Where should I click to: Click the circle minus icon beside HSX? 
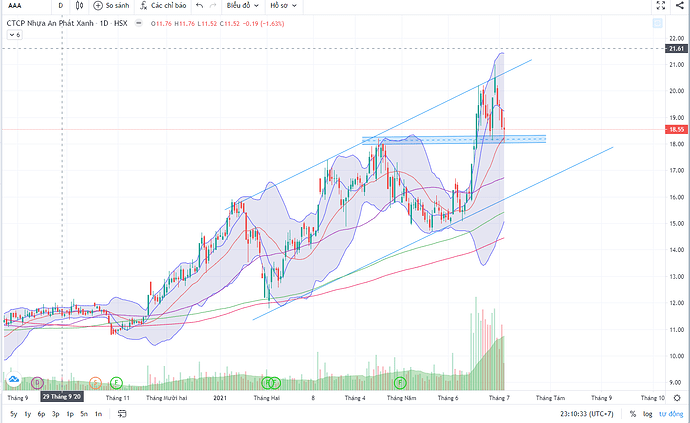139,23
